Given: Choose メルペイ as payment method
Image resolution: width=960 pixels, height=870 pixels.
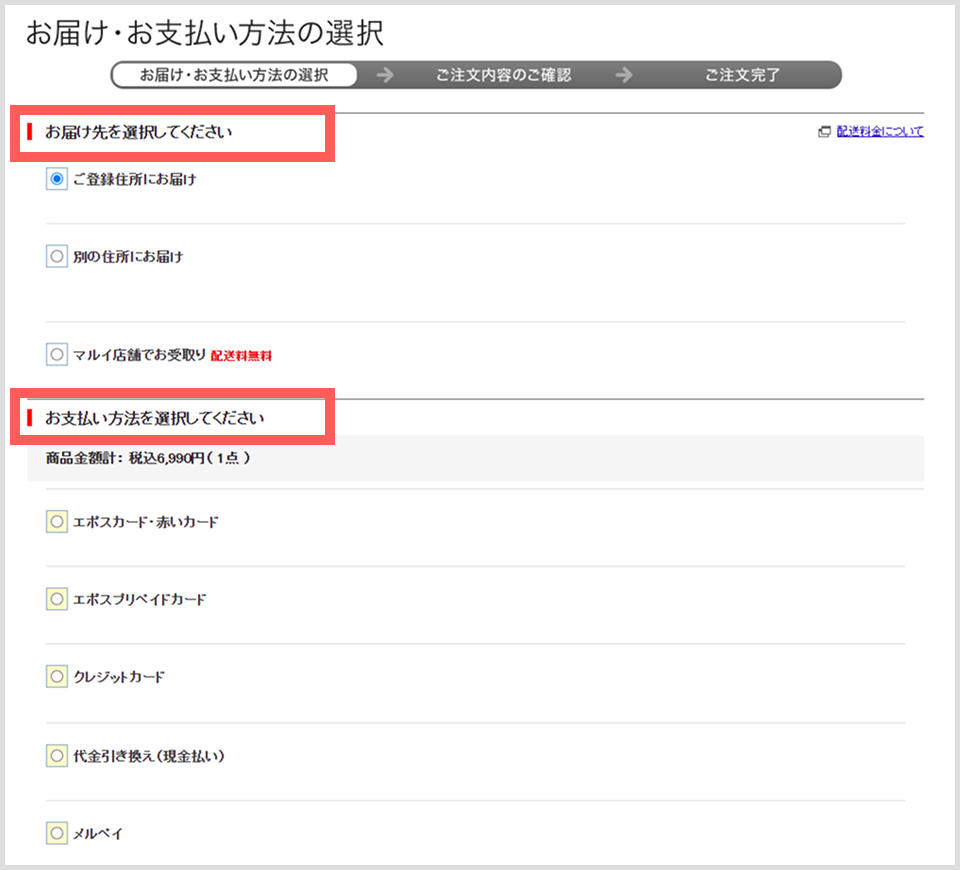Looking at the screenshot, I should point(58,832).
